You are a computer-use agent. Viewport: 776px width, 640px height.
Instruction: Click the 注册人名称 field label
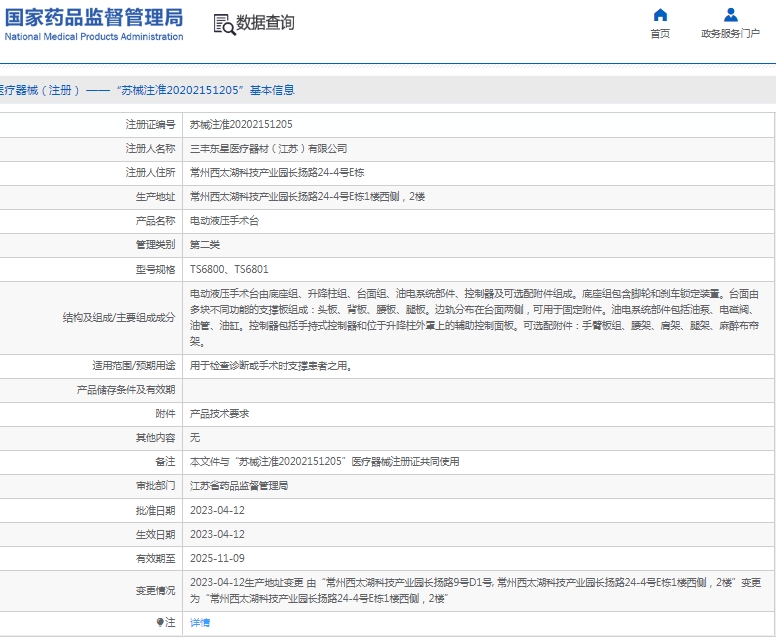[x=150, y=148]
